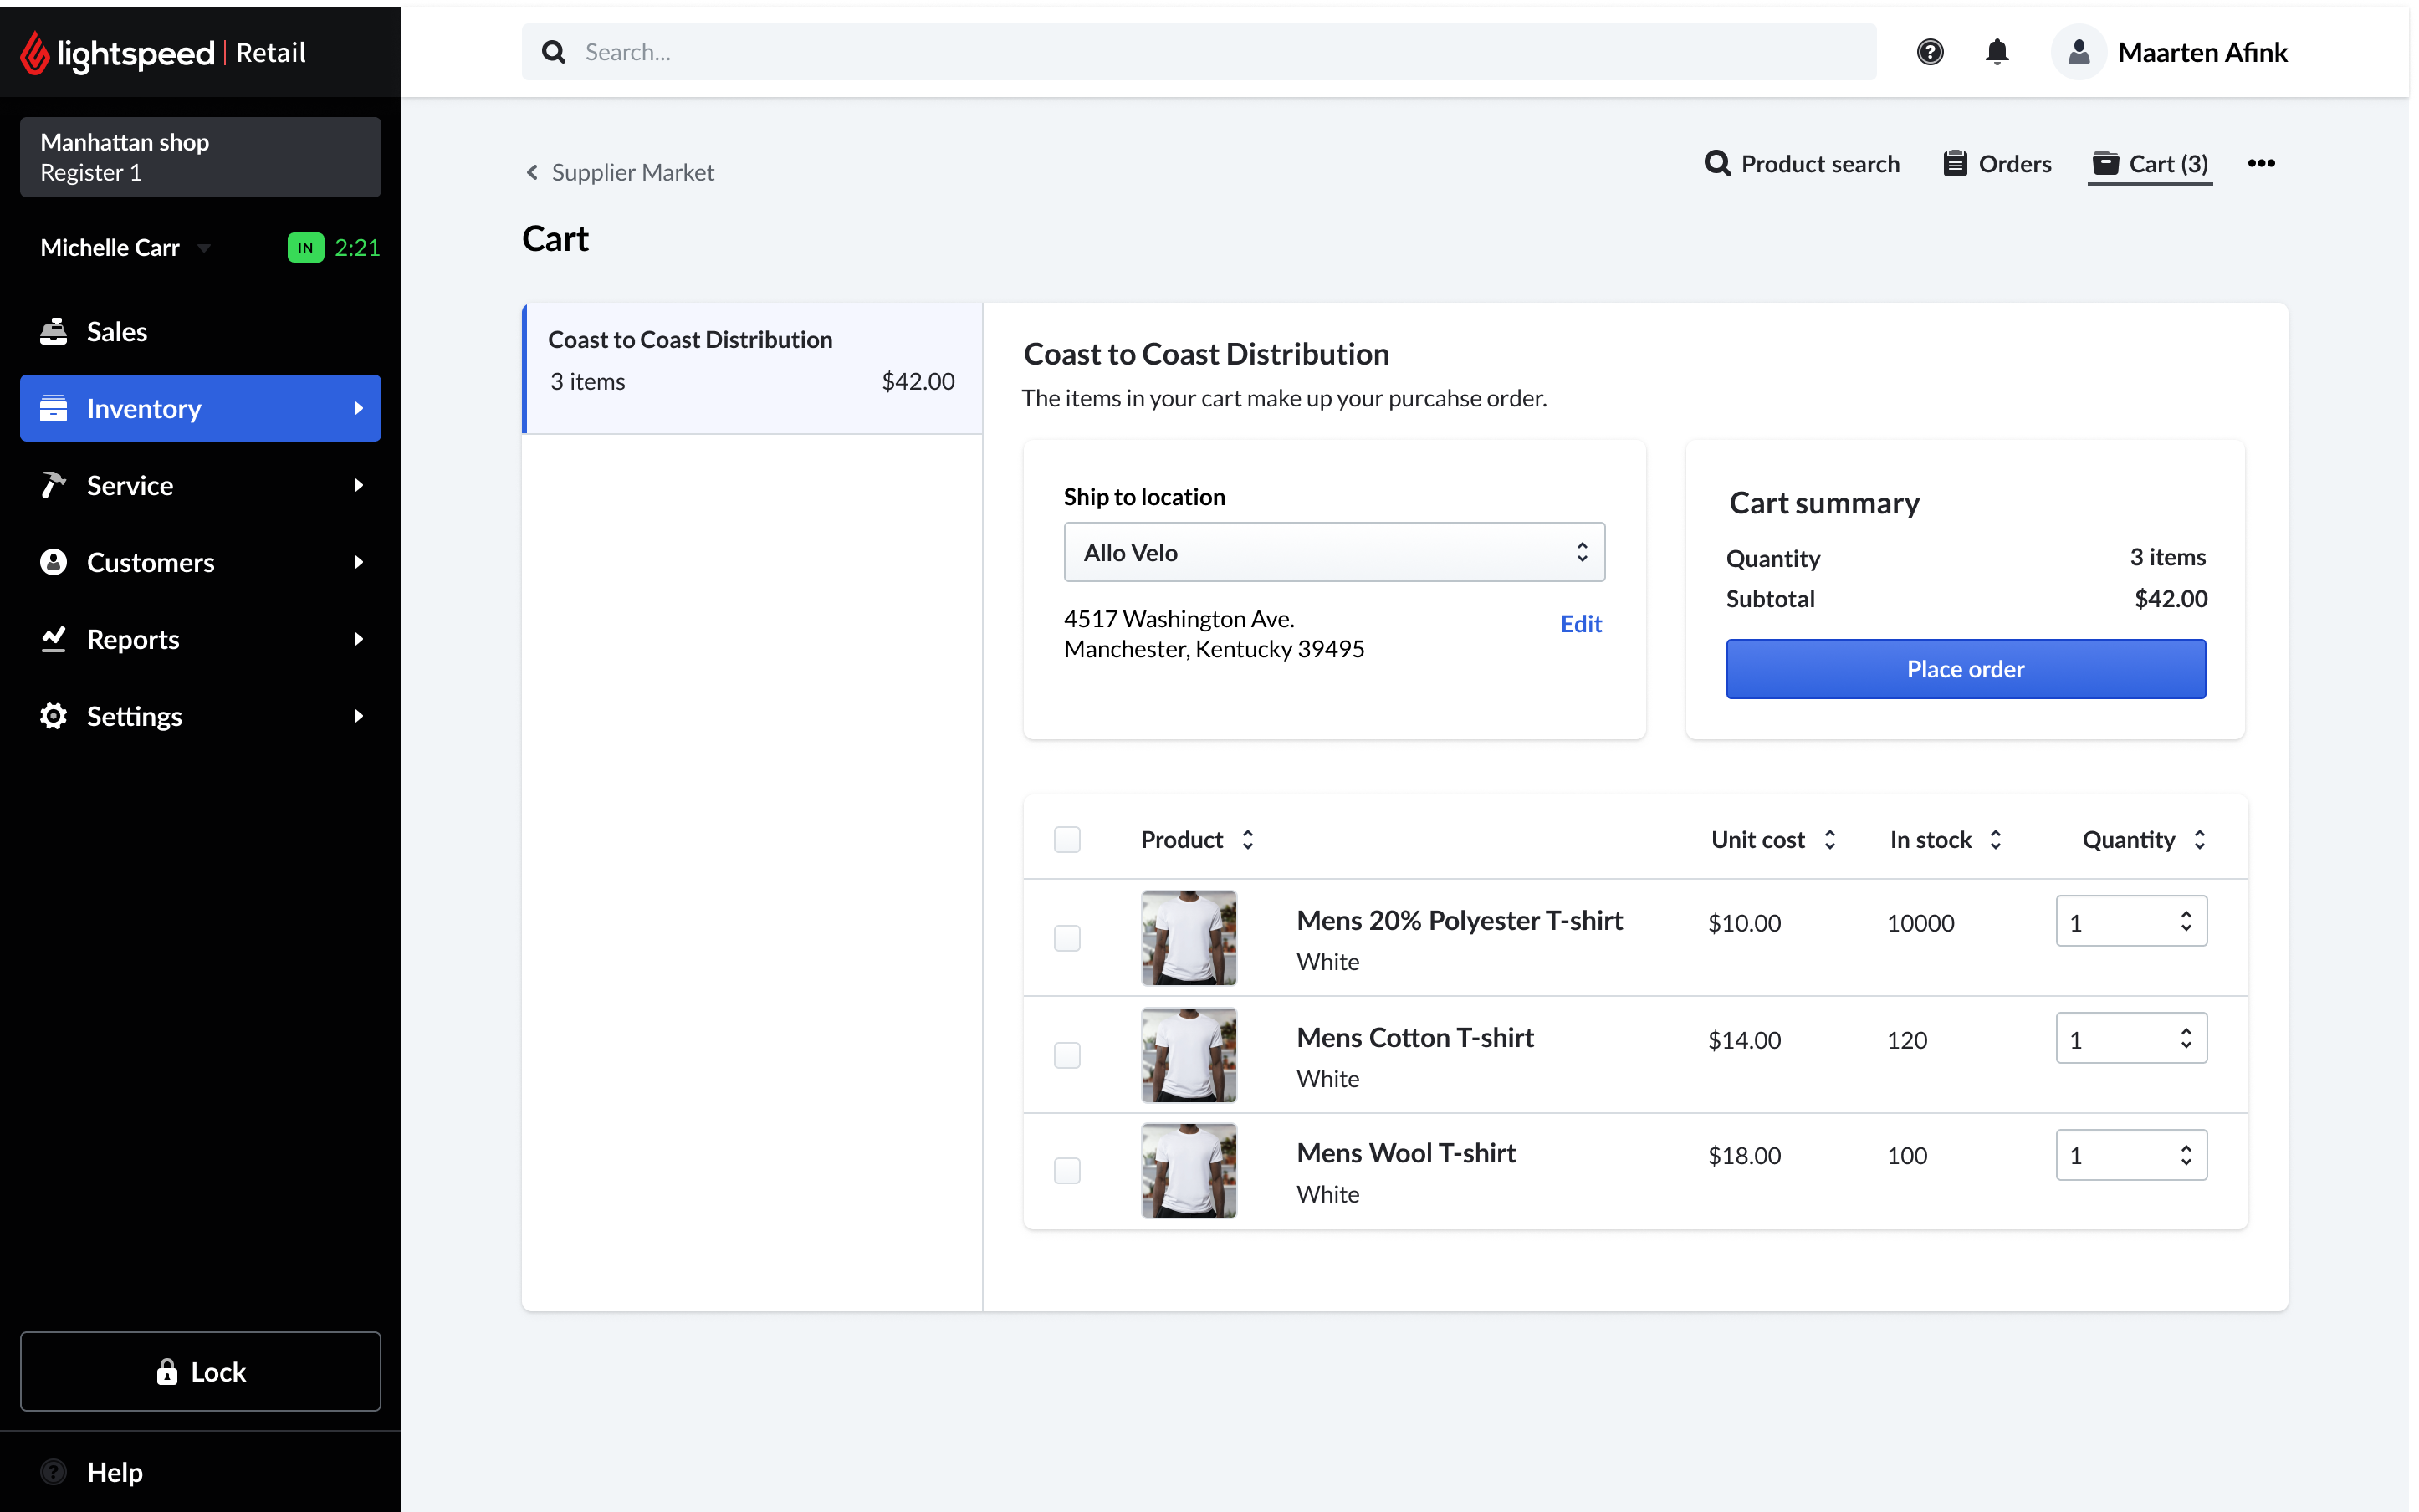The image size is (2419, 1512).
Task: Select Coast to Coast Distribution supplier card
Action: tap(752, 368)
